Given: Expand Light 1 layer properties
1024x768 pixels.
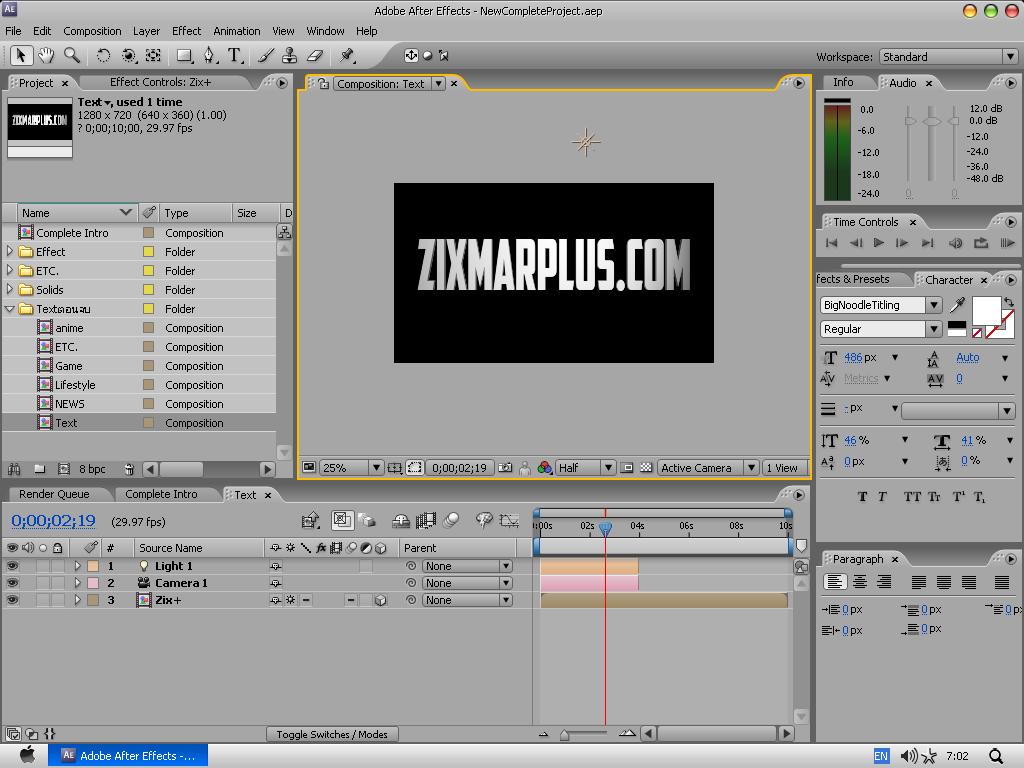Looking at the screenshot, I should click(x=77, y=566).
